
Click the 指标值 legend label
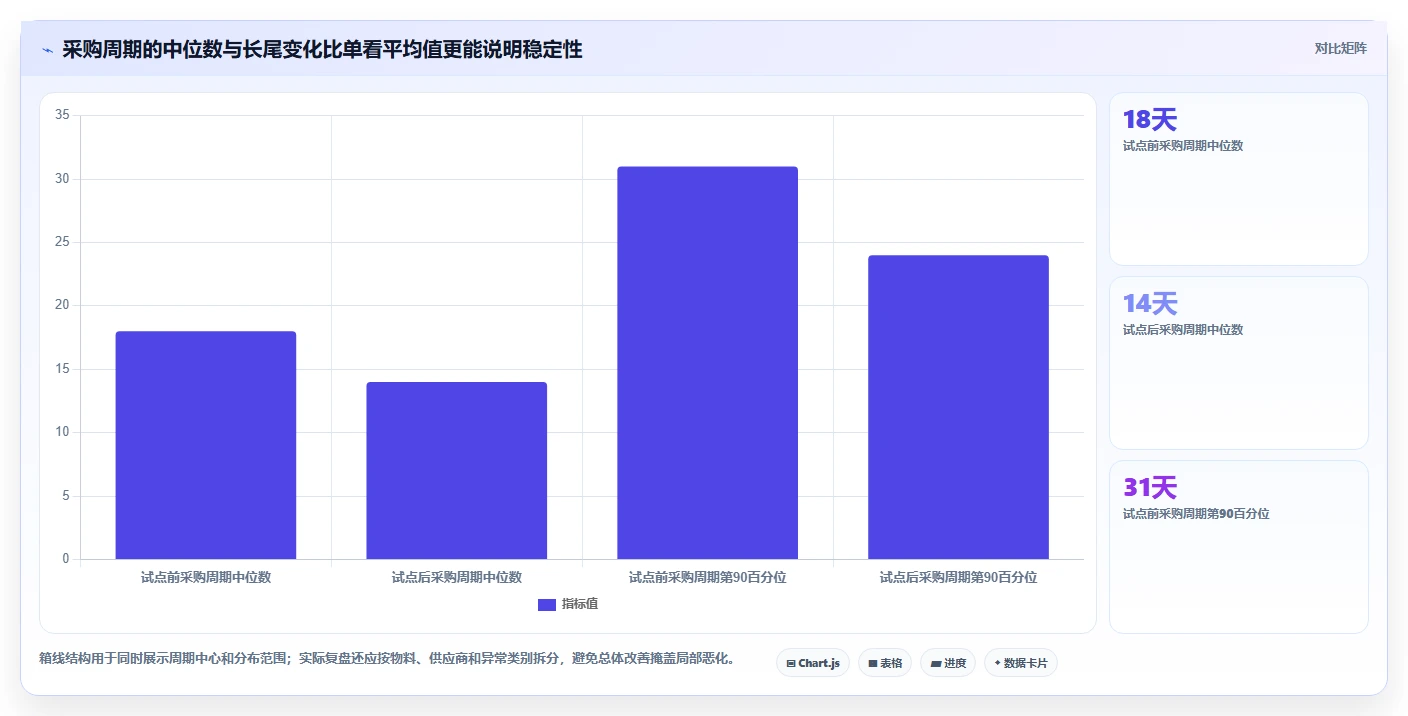pos(580,604)
